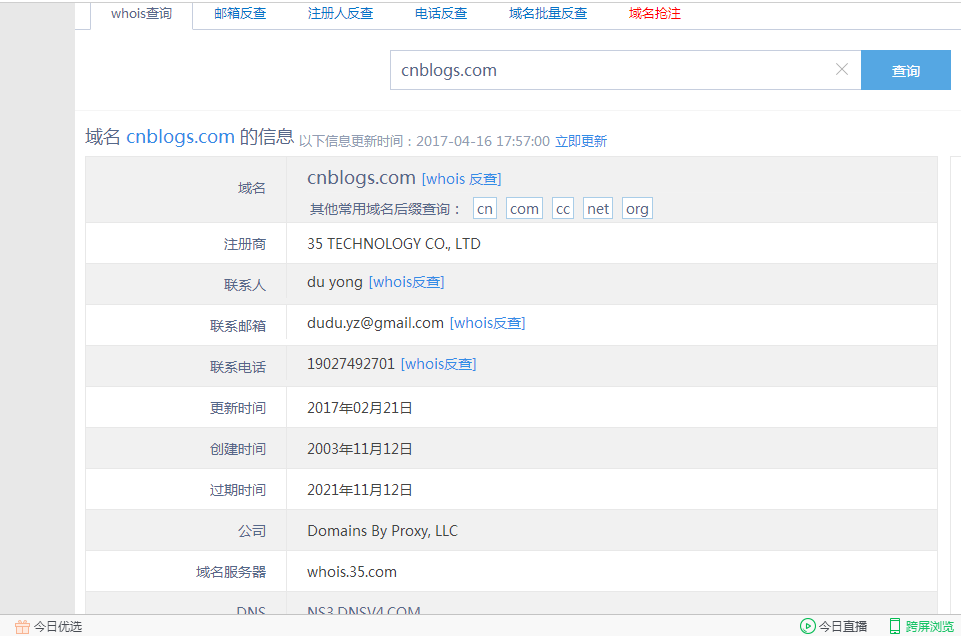The height and width of the screenshot is (636, 961).
Task: Click the update timestamp 2017-04-16 17:57:00
Action: pyautogui.click(x=483, y=142)
